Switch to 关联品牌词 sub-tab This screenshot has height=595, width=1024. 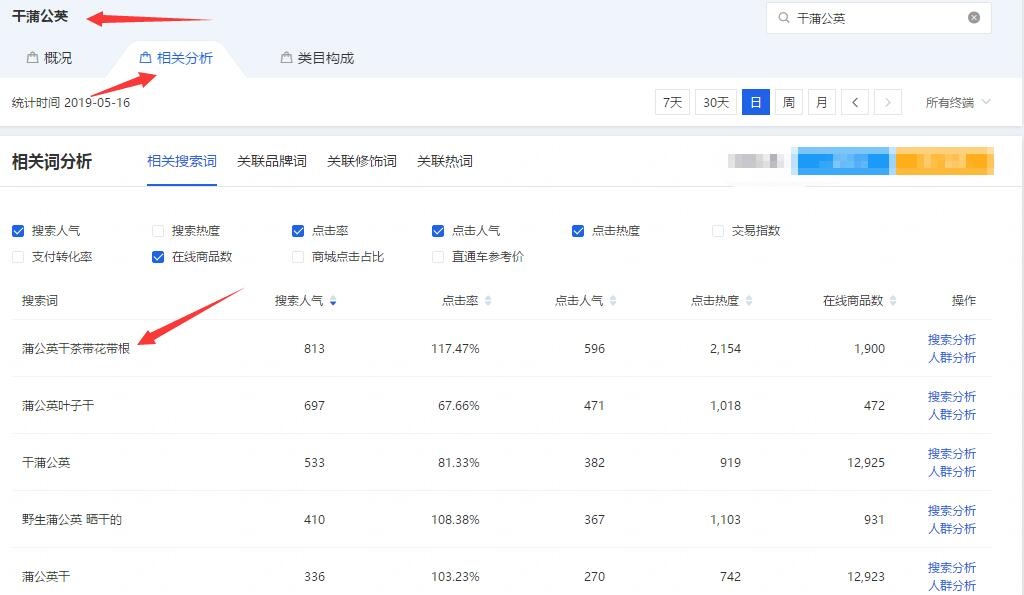coord(272,161)
